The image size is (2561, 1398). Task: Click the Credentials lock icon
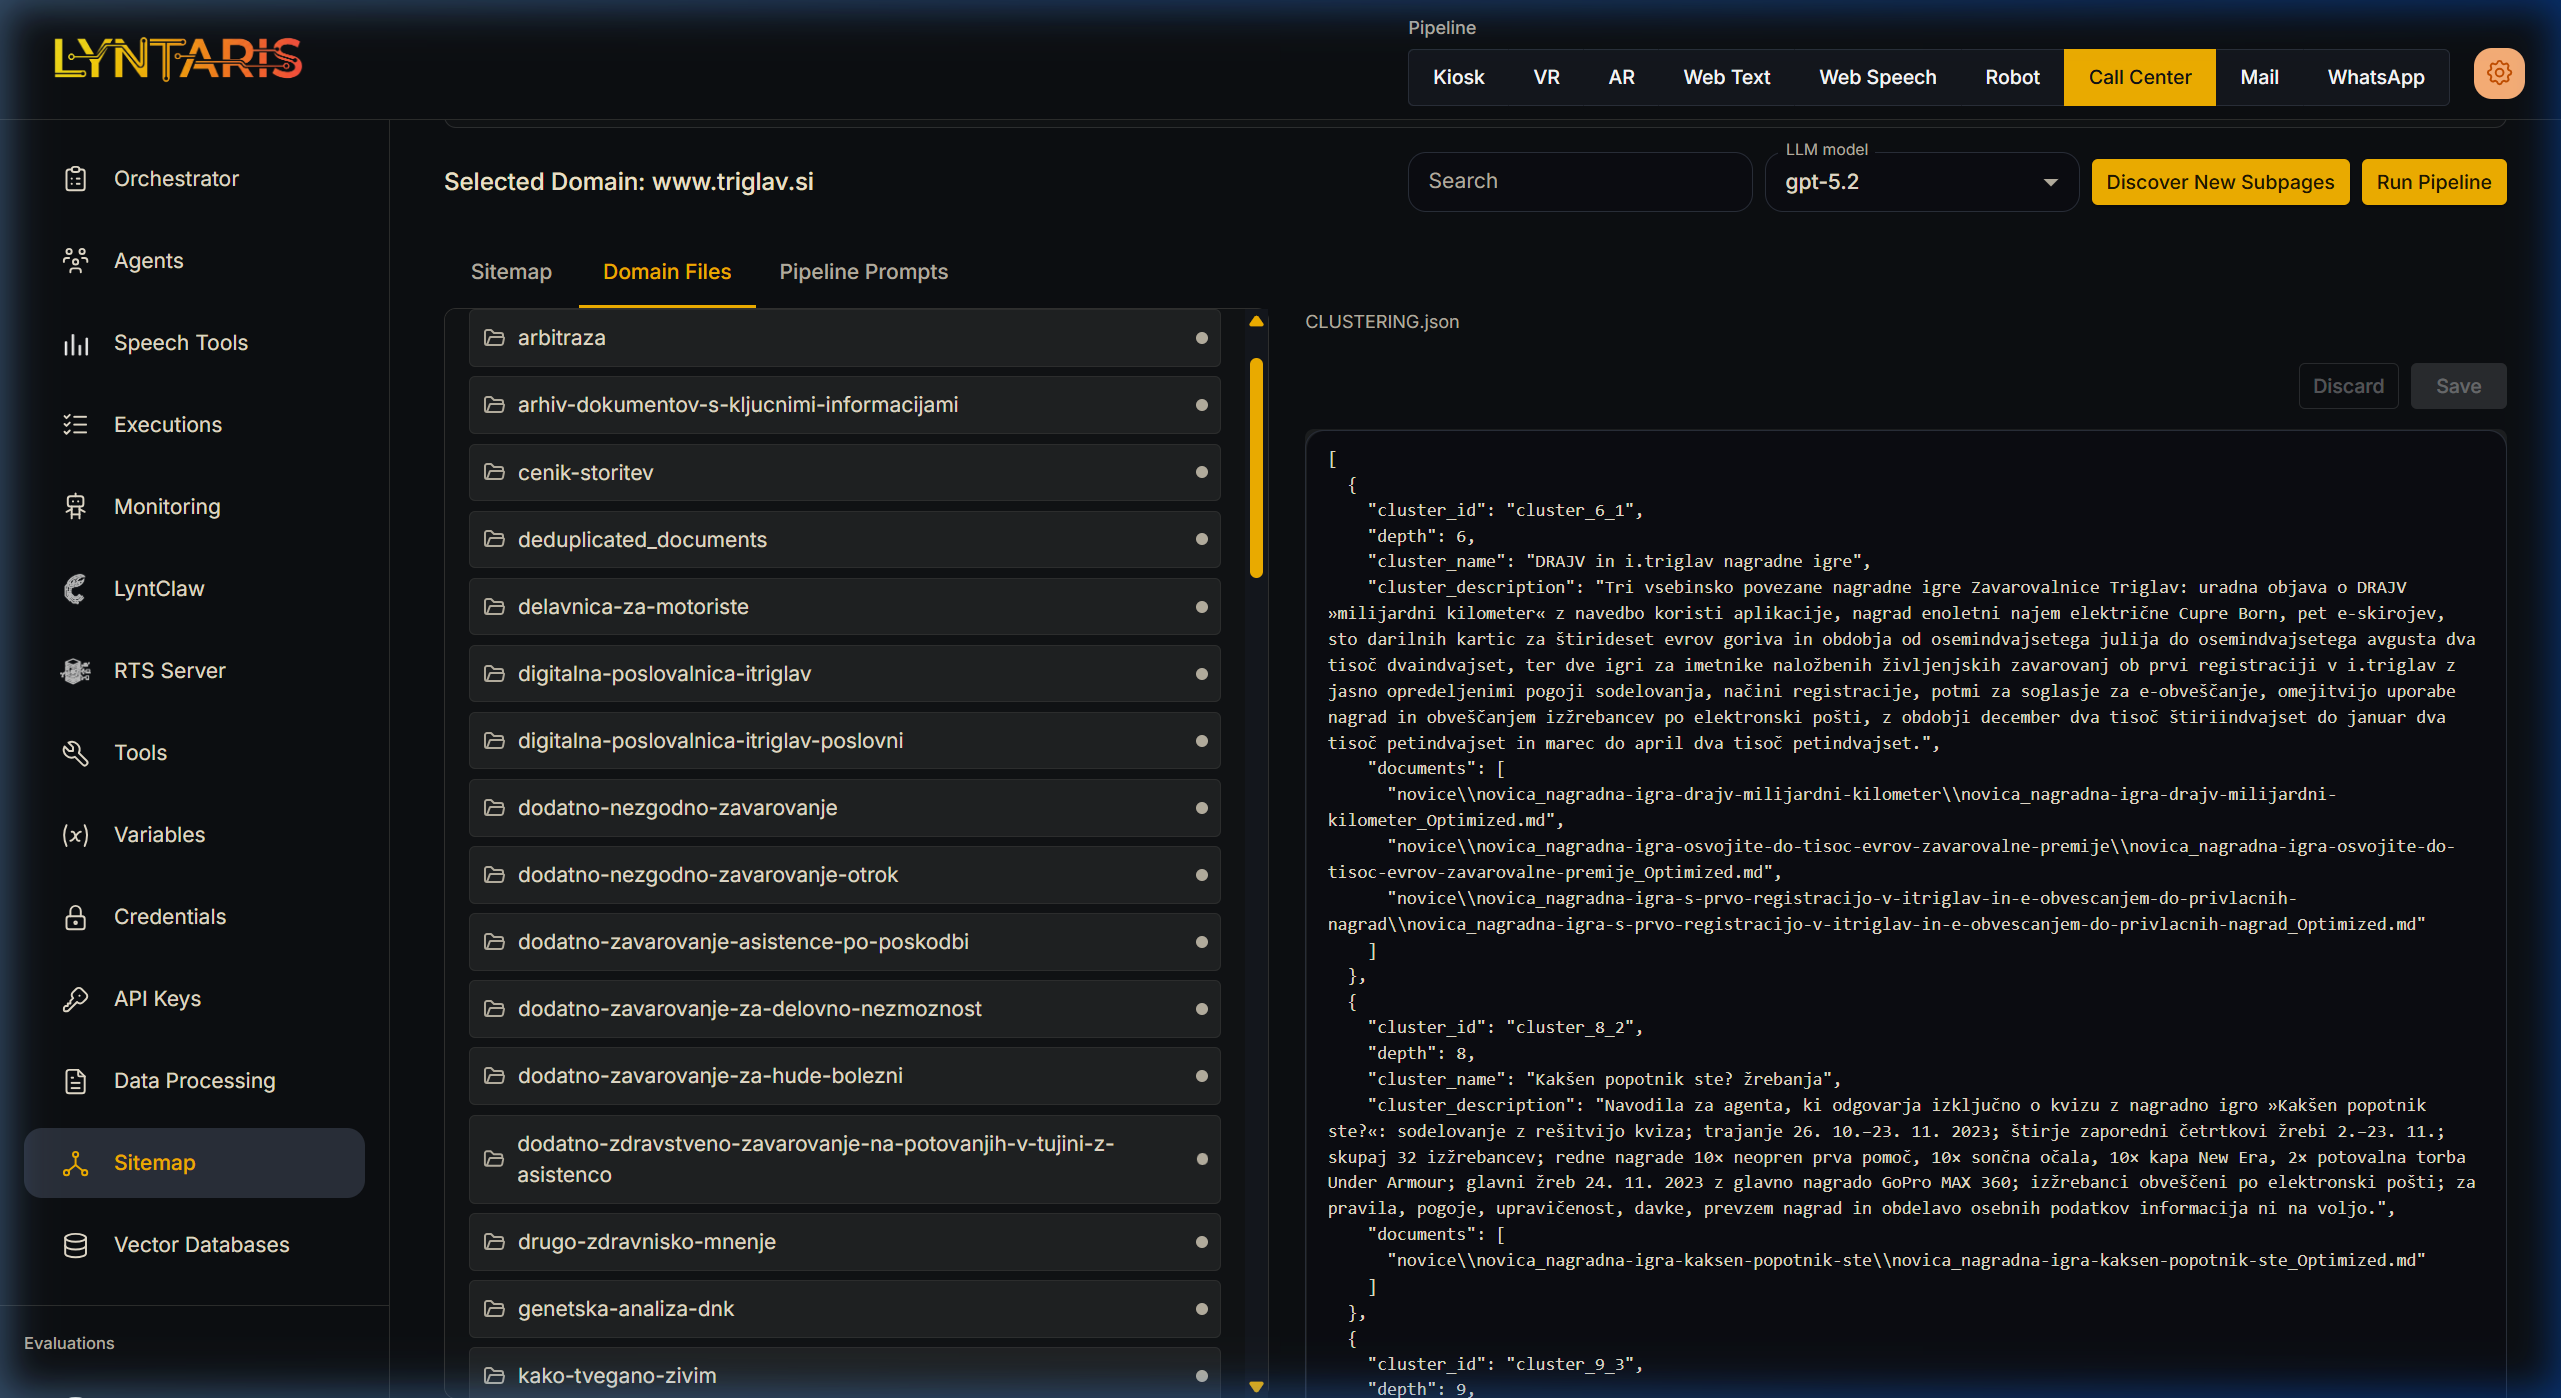point(76,917)
